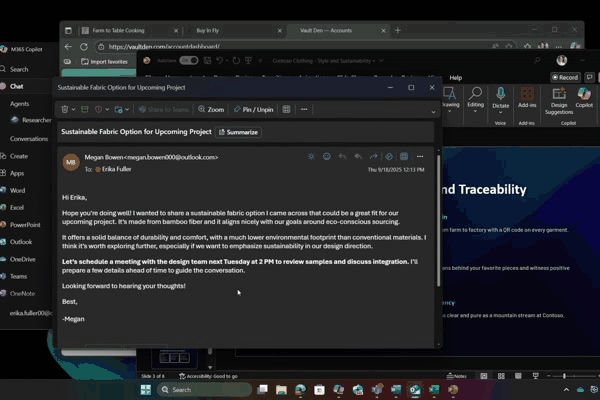This screenshot has height=400, width=600.
Task: Click Redo icon in PowerPoint title bar
Action: tap(236, 60)
